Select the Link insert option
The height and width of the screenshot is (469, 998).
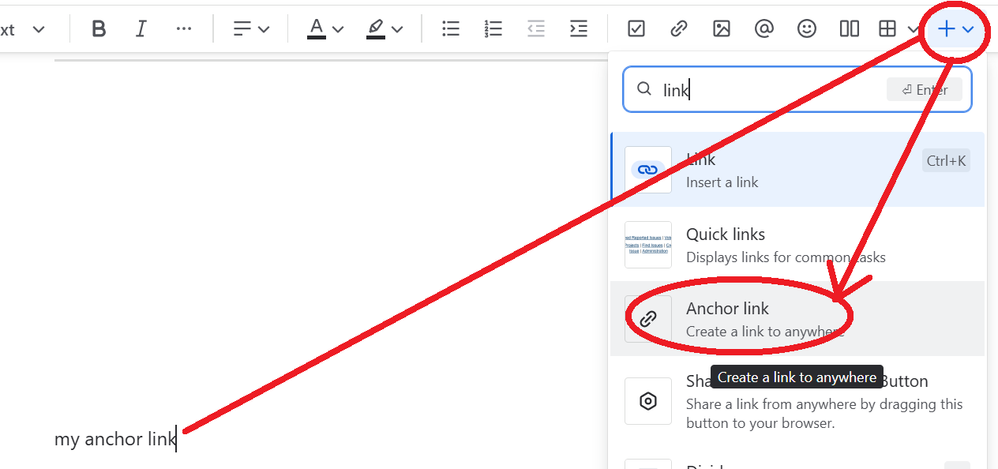[797, 169]
